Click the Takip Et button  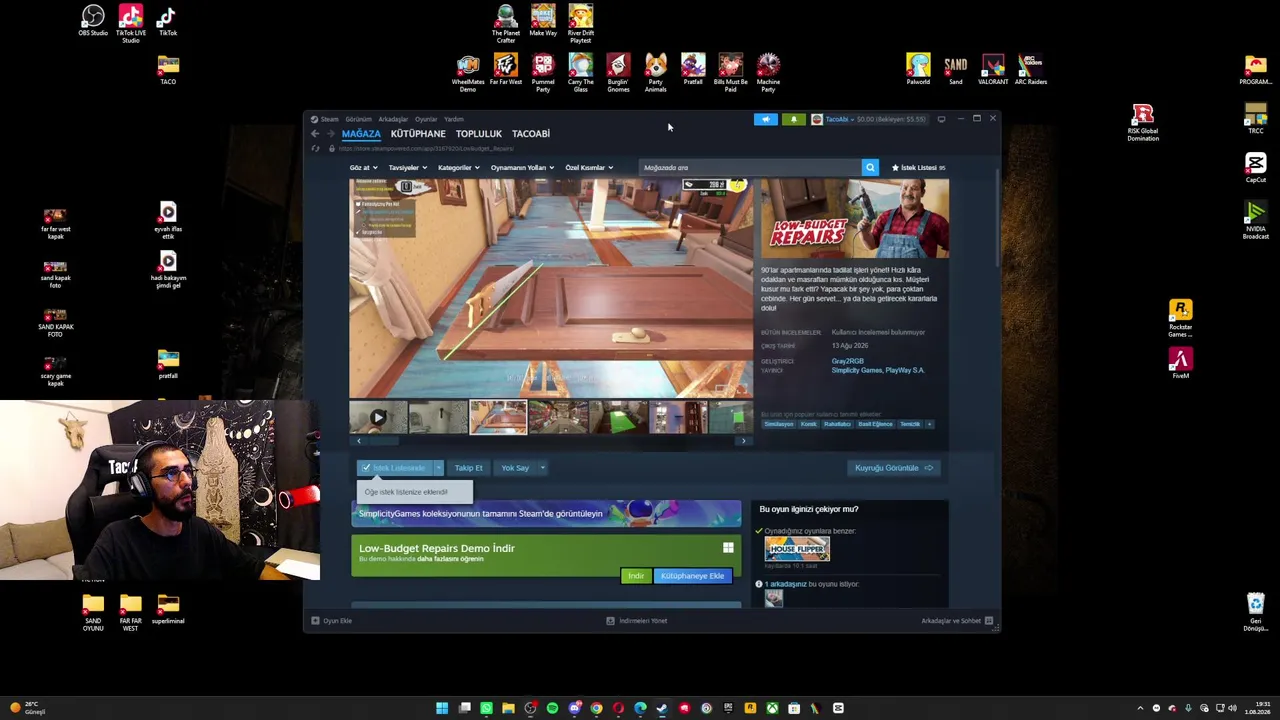(x=468, y=468)
